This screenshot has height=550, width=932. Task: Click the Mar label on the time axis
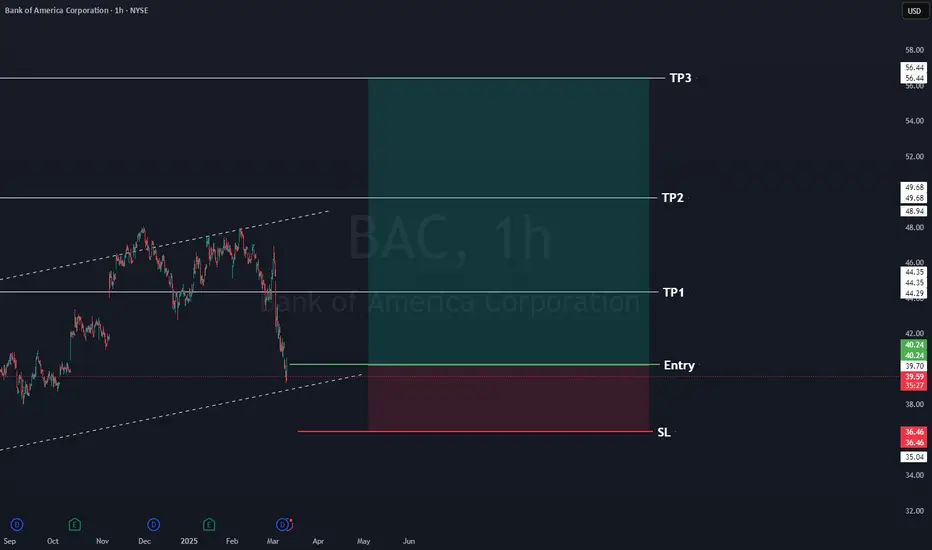point(273,541)
